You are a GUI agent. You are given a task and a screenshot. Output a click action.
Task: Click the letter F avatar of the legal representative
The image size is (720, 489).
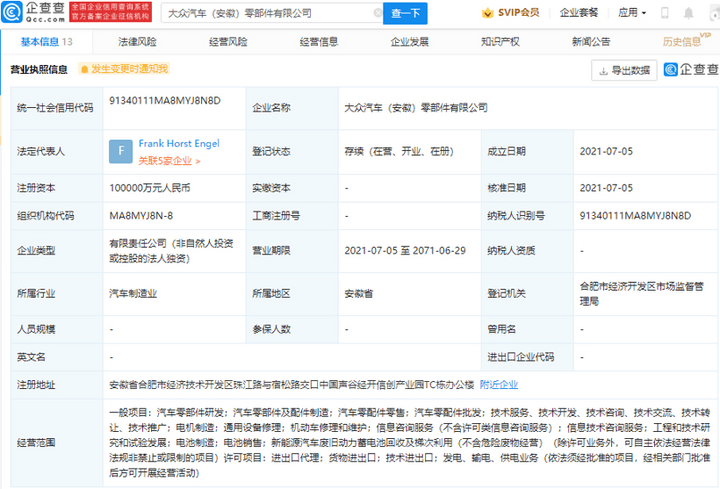(121, 151)
